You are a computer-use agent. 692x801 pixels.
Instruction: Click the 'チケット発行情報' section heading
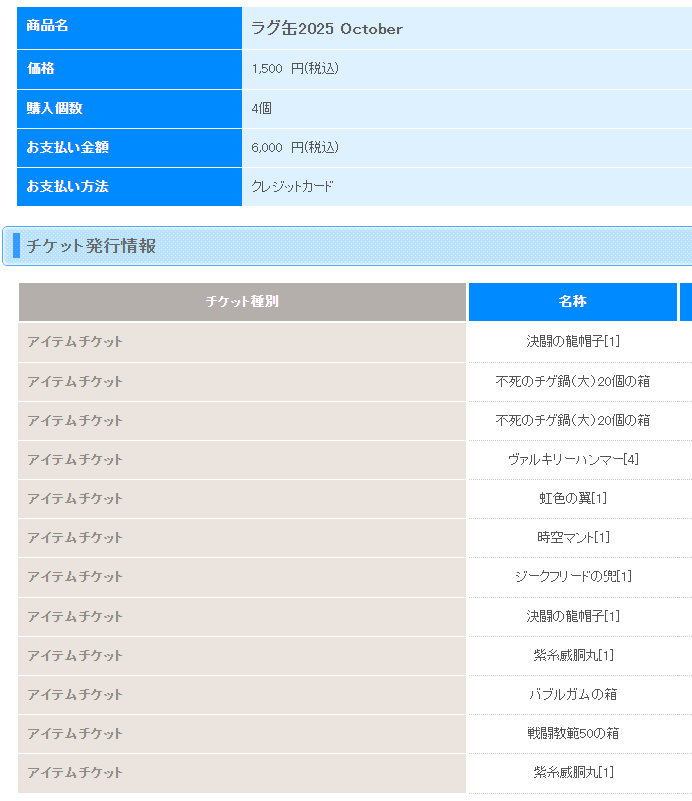pyautogui.click(x=91, y=246)
